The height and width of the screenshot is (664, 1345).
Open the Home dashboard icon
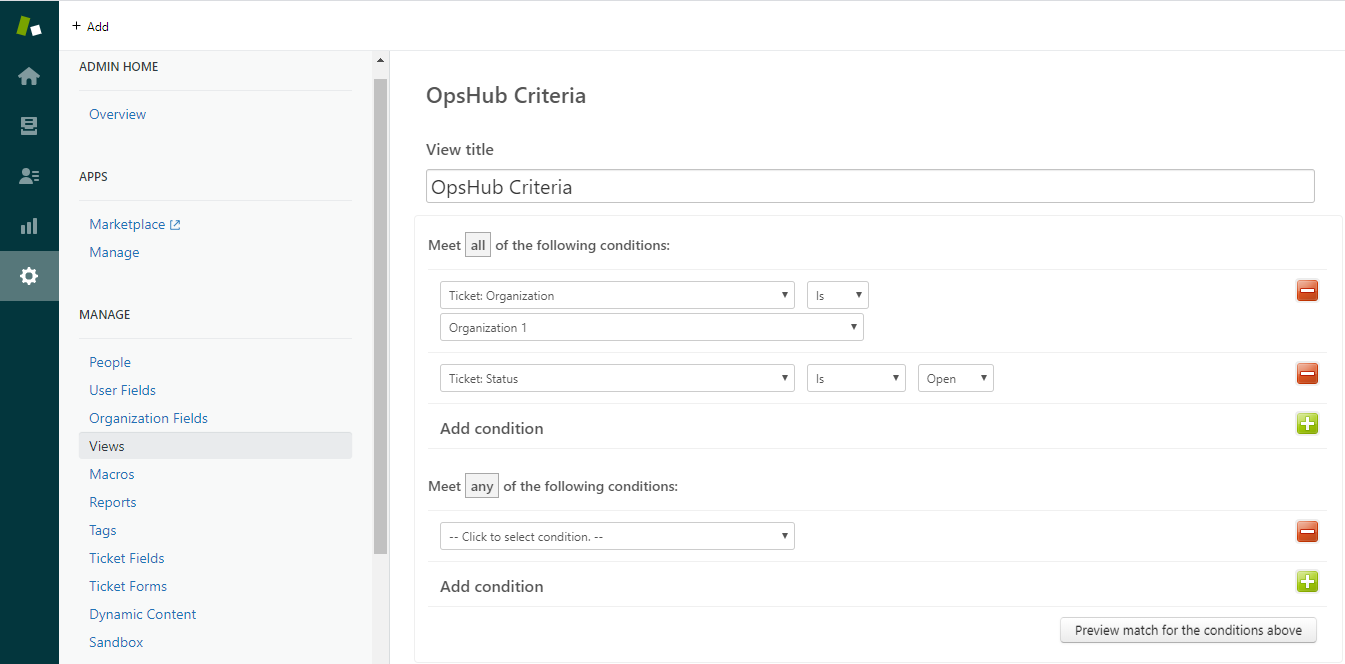[x=29, y=76]
